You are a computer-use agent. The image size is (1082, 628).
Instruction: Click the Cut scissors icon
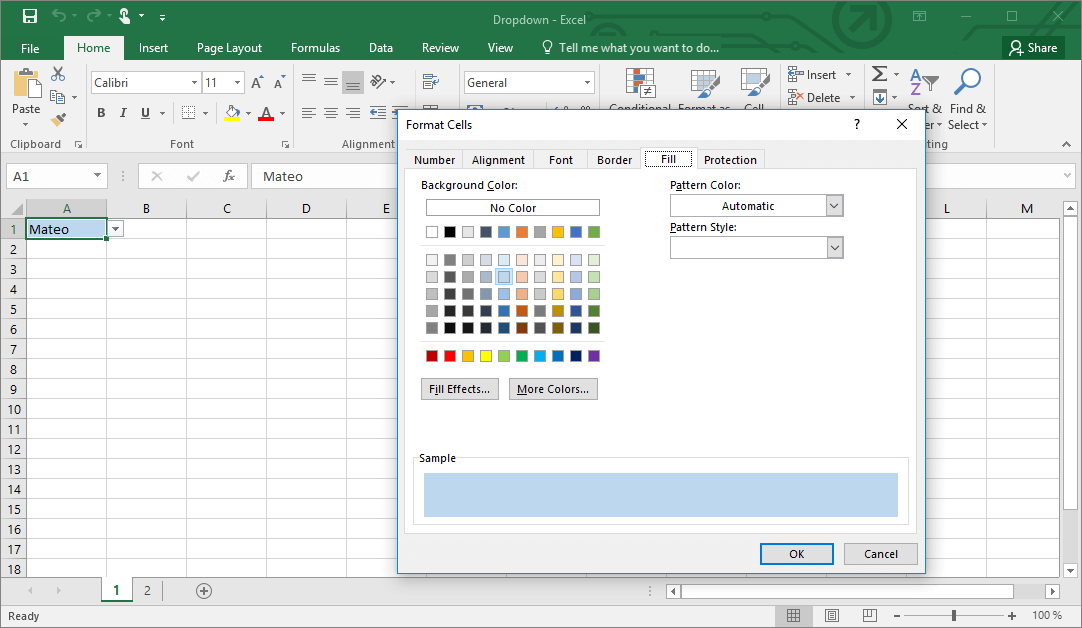point(56,74)
